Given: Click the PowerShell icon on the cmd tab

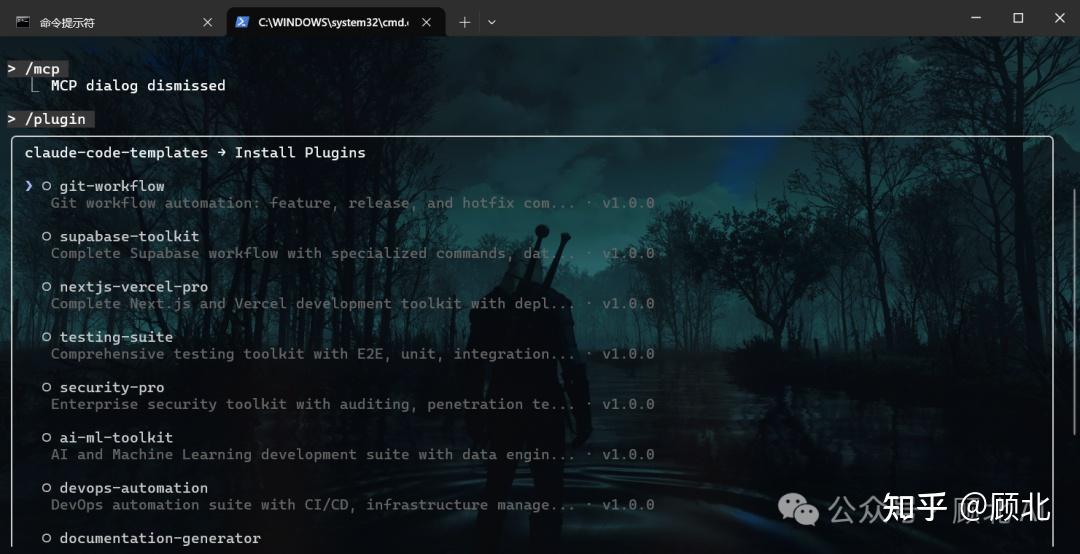Looking at the screenshot, I should [242, 22].
